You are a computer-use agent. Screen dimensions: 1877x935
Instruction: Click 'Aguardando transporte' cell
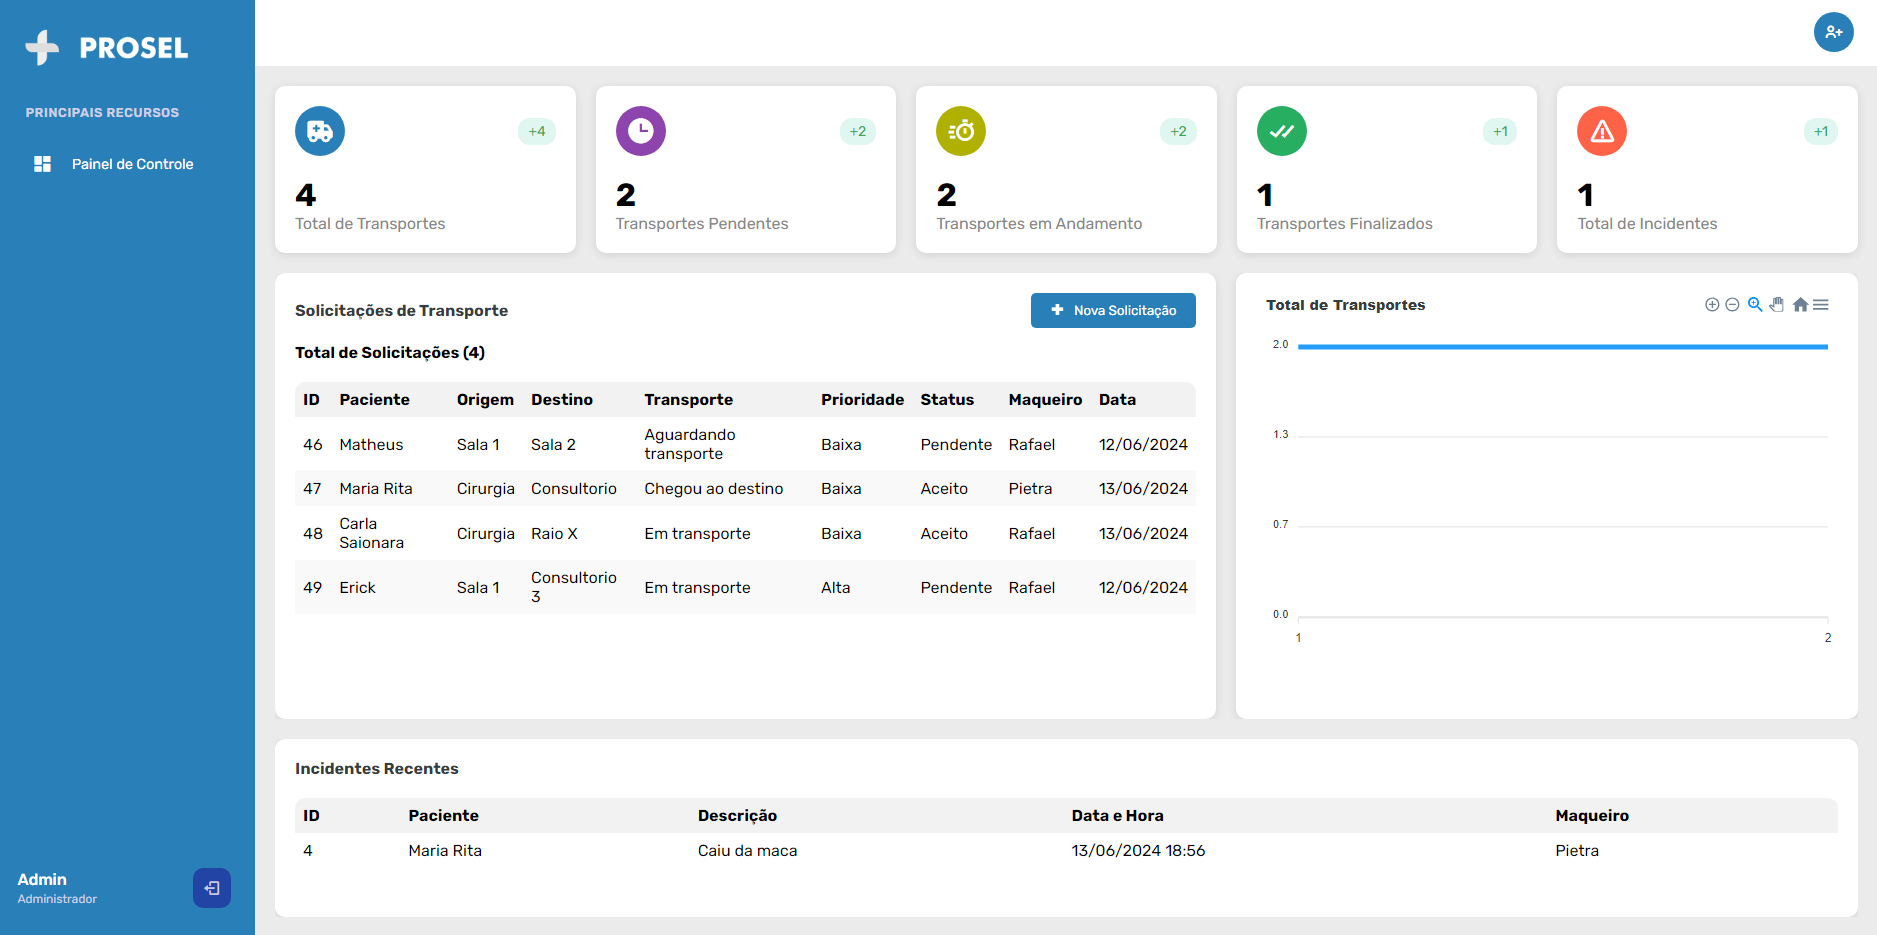(x=689, y=444)
